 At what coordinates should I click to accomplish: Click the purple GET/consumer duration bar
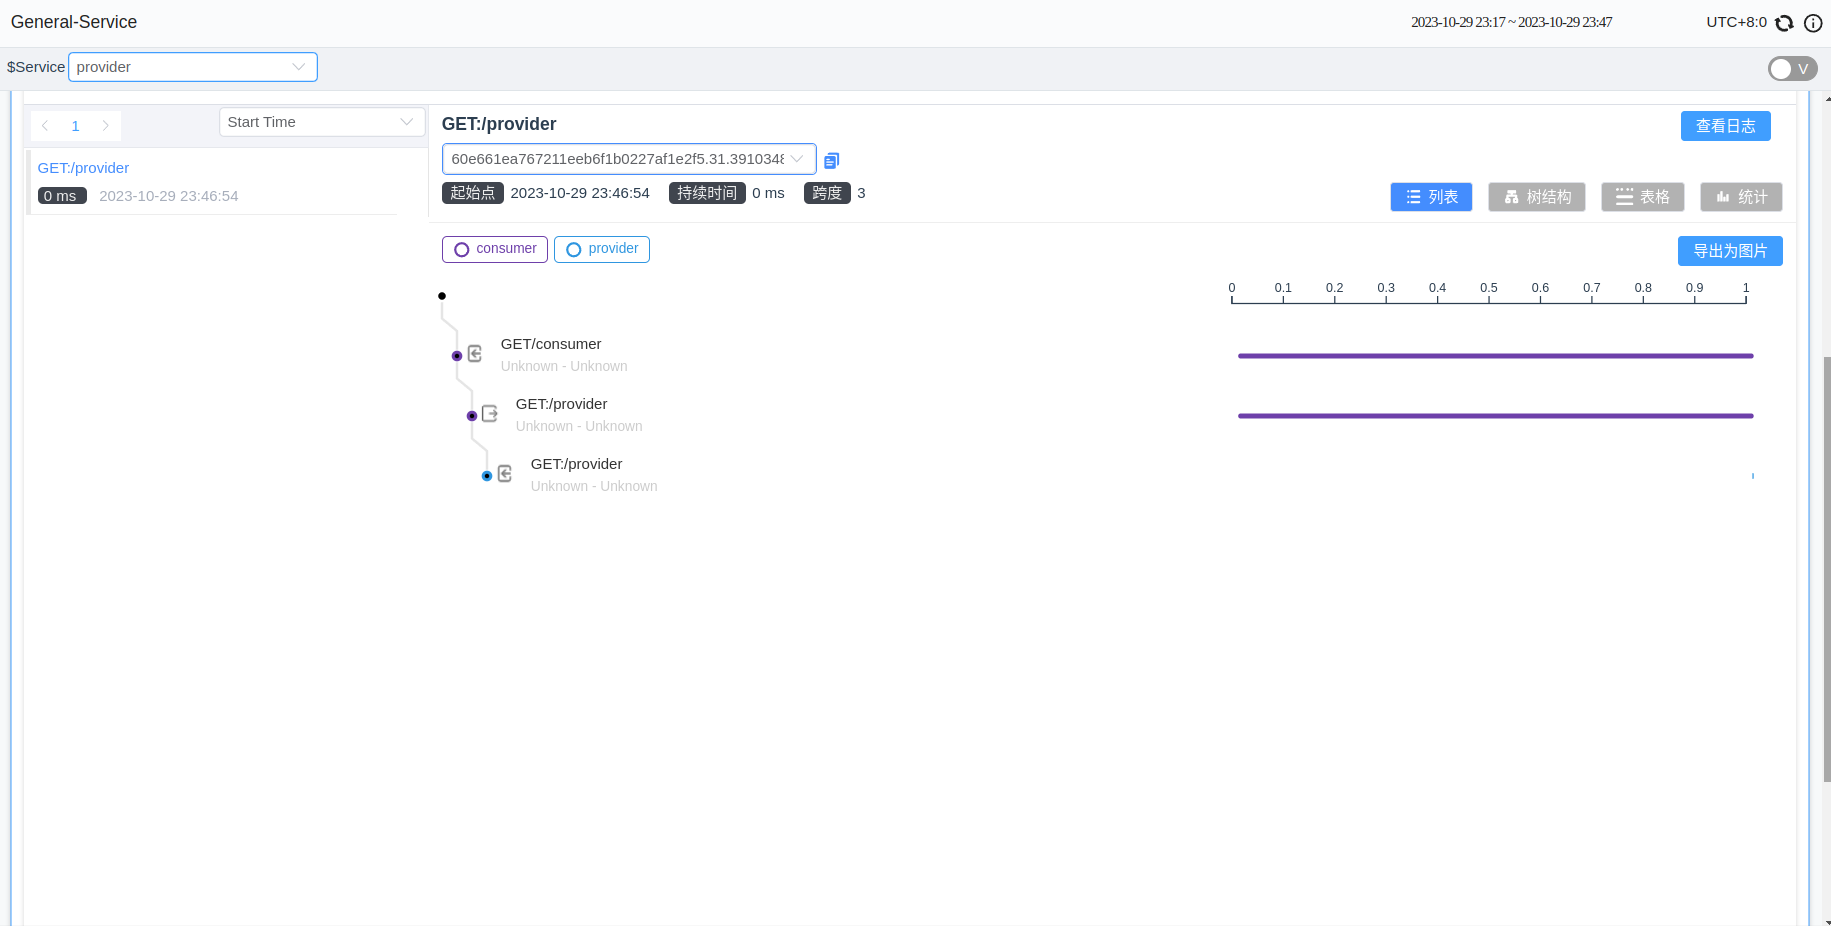[1495, 356]
